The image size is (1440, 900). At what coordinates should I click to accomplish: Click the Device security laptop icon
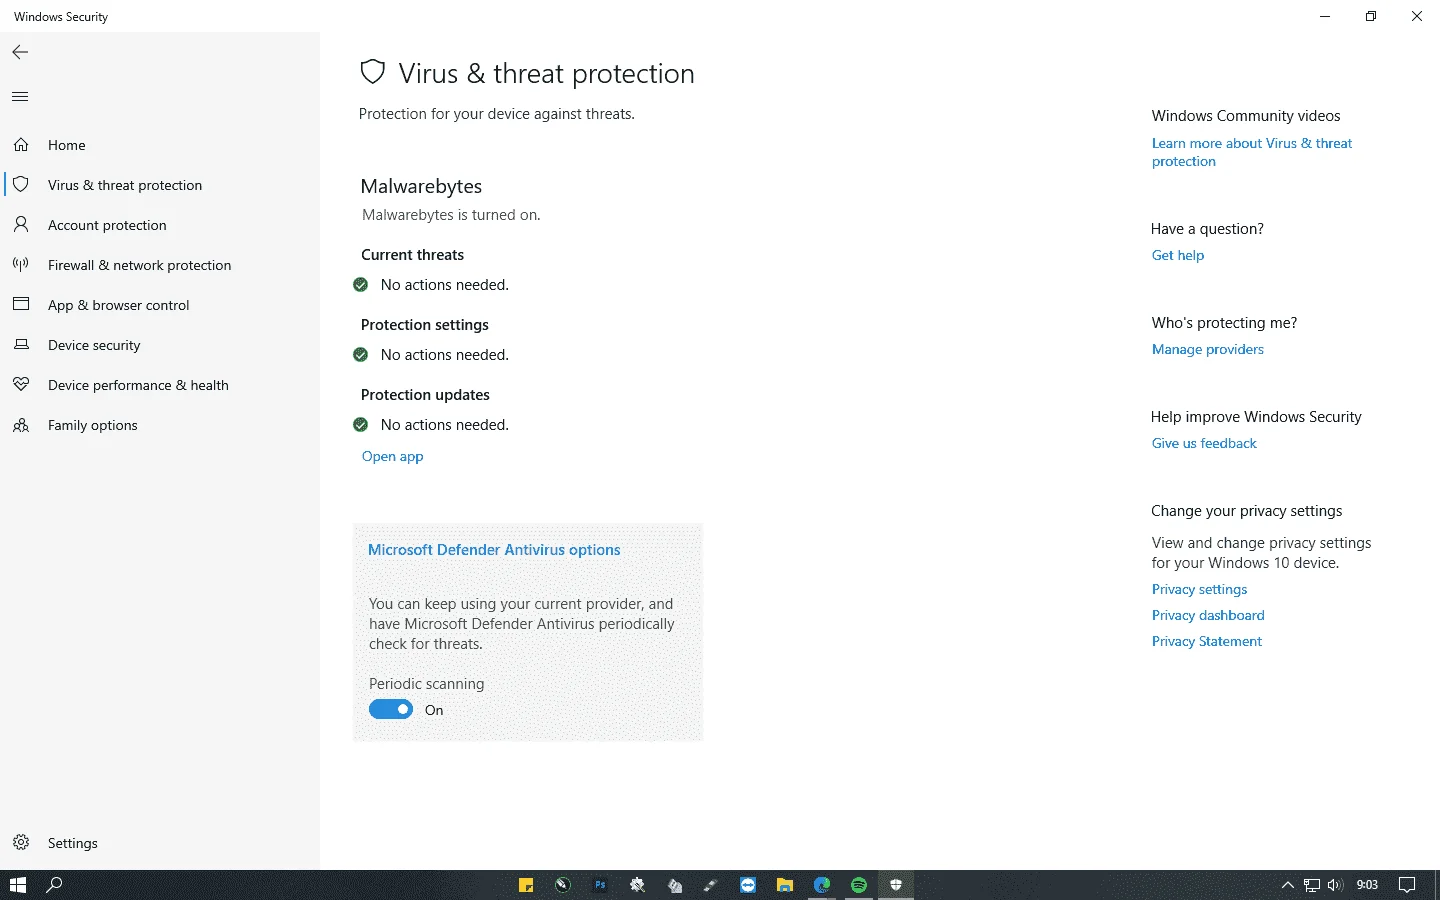point(21,345)
